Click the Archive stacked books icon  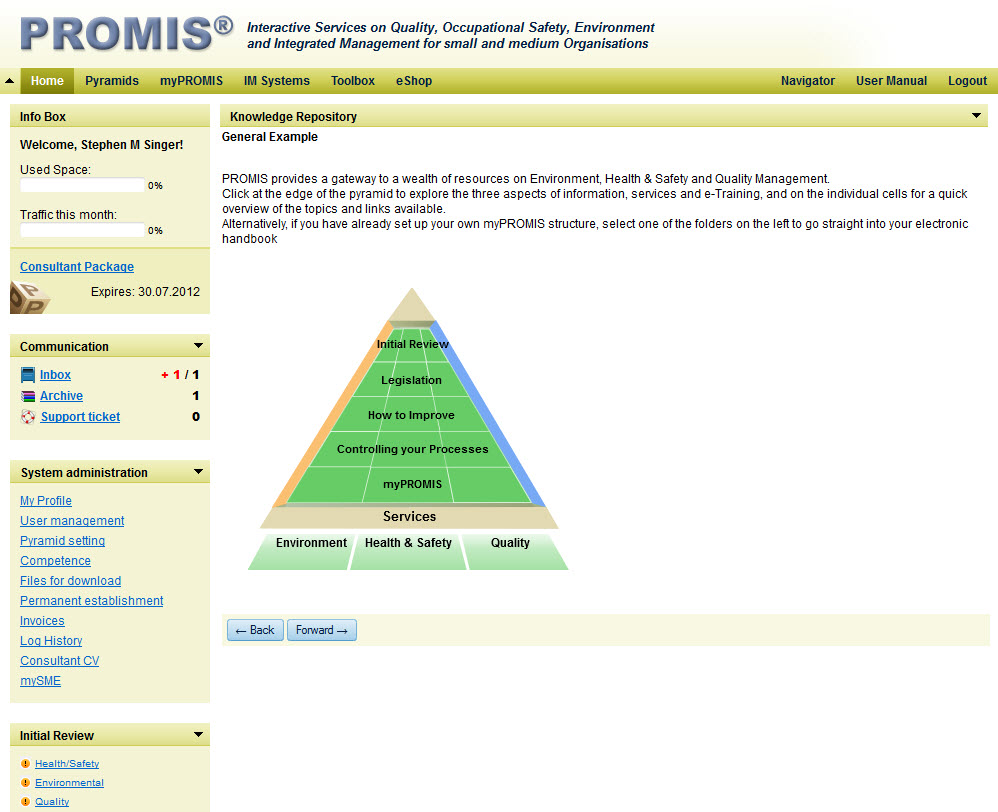click(x=28, y=396)
